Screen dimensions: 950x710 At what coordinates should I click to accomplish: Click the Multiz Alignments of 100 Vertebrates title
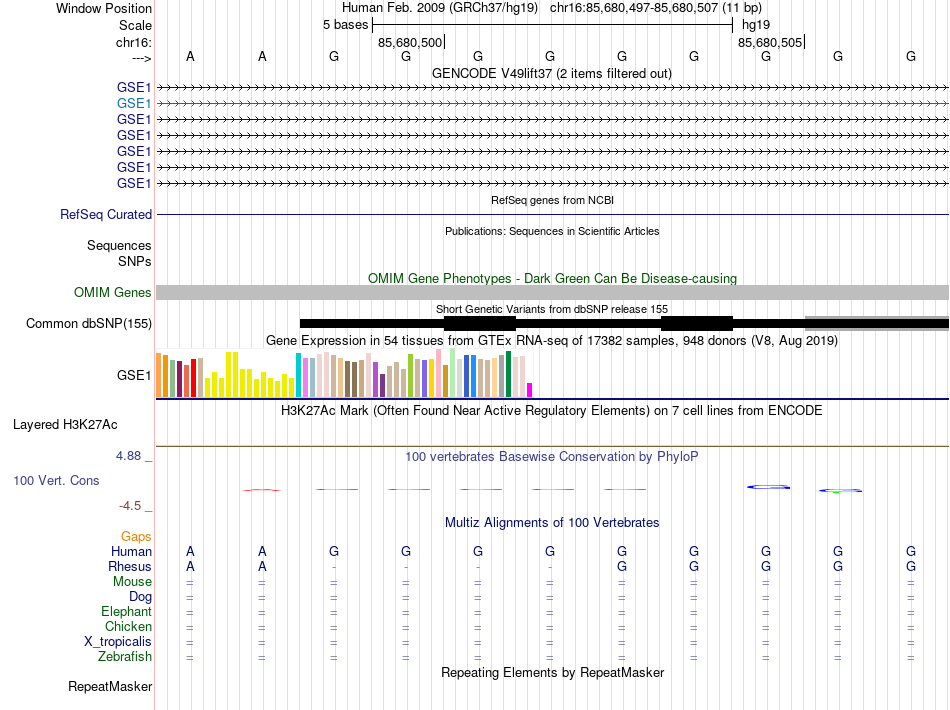coord(552,523)
